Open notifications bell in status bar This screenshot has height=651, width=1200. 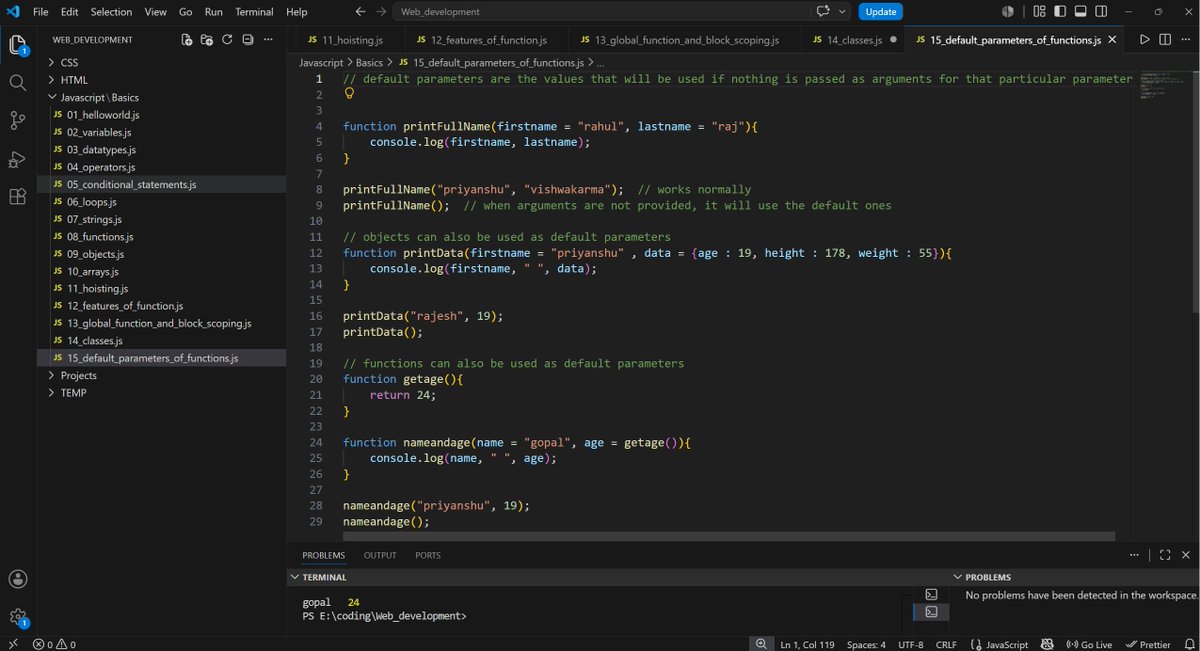click(1187, 644)
